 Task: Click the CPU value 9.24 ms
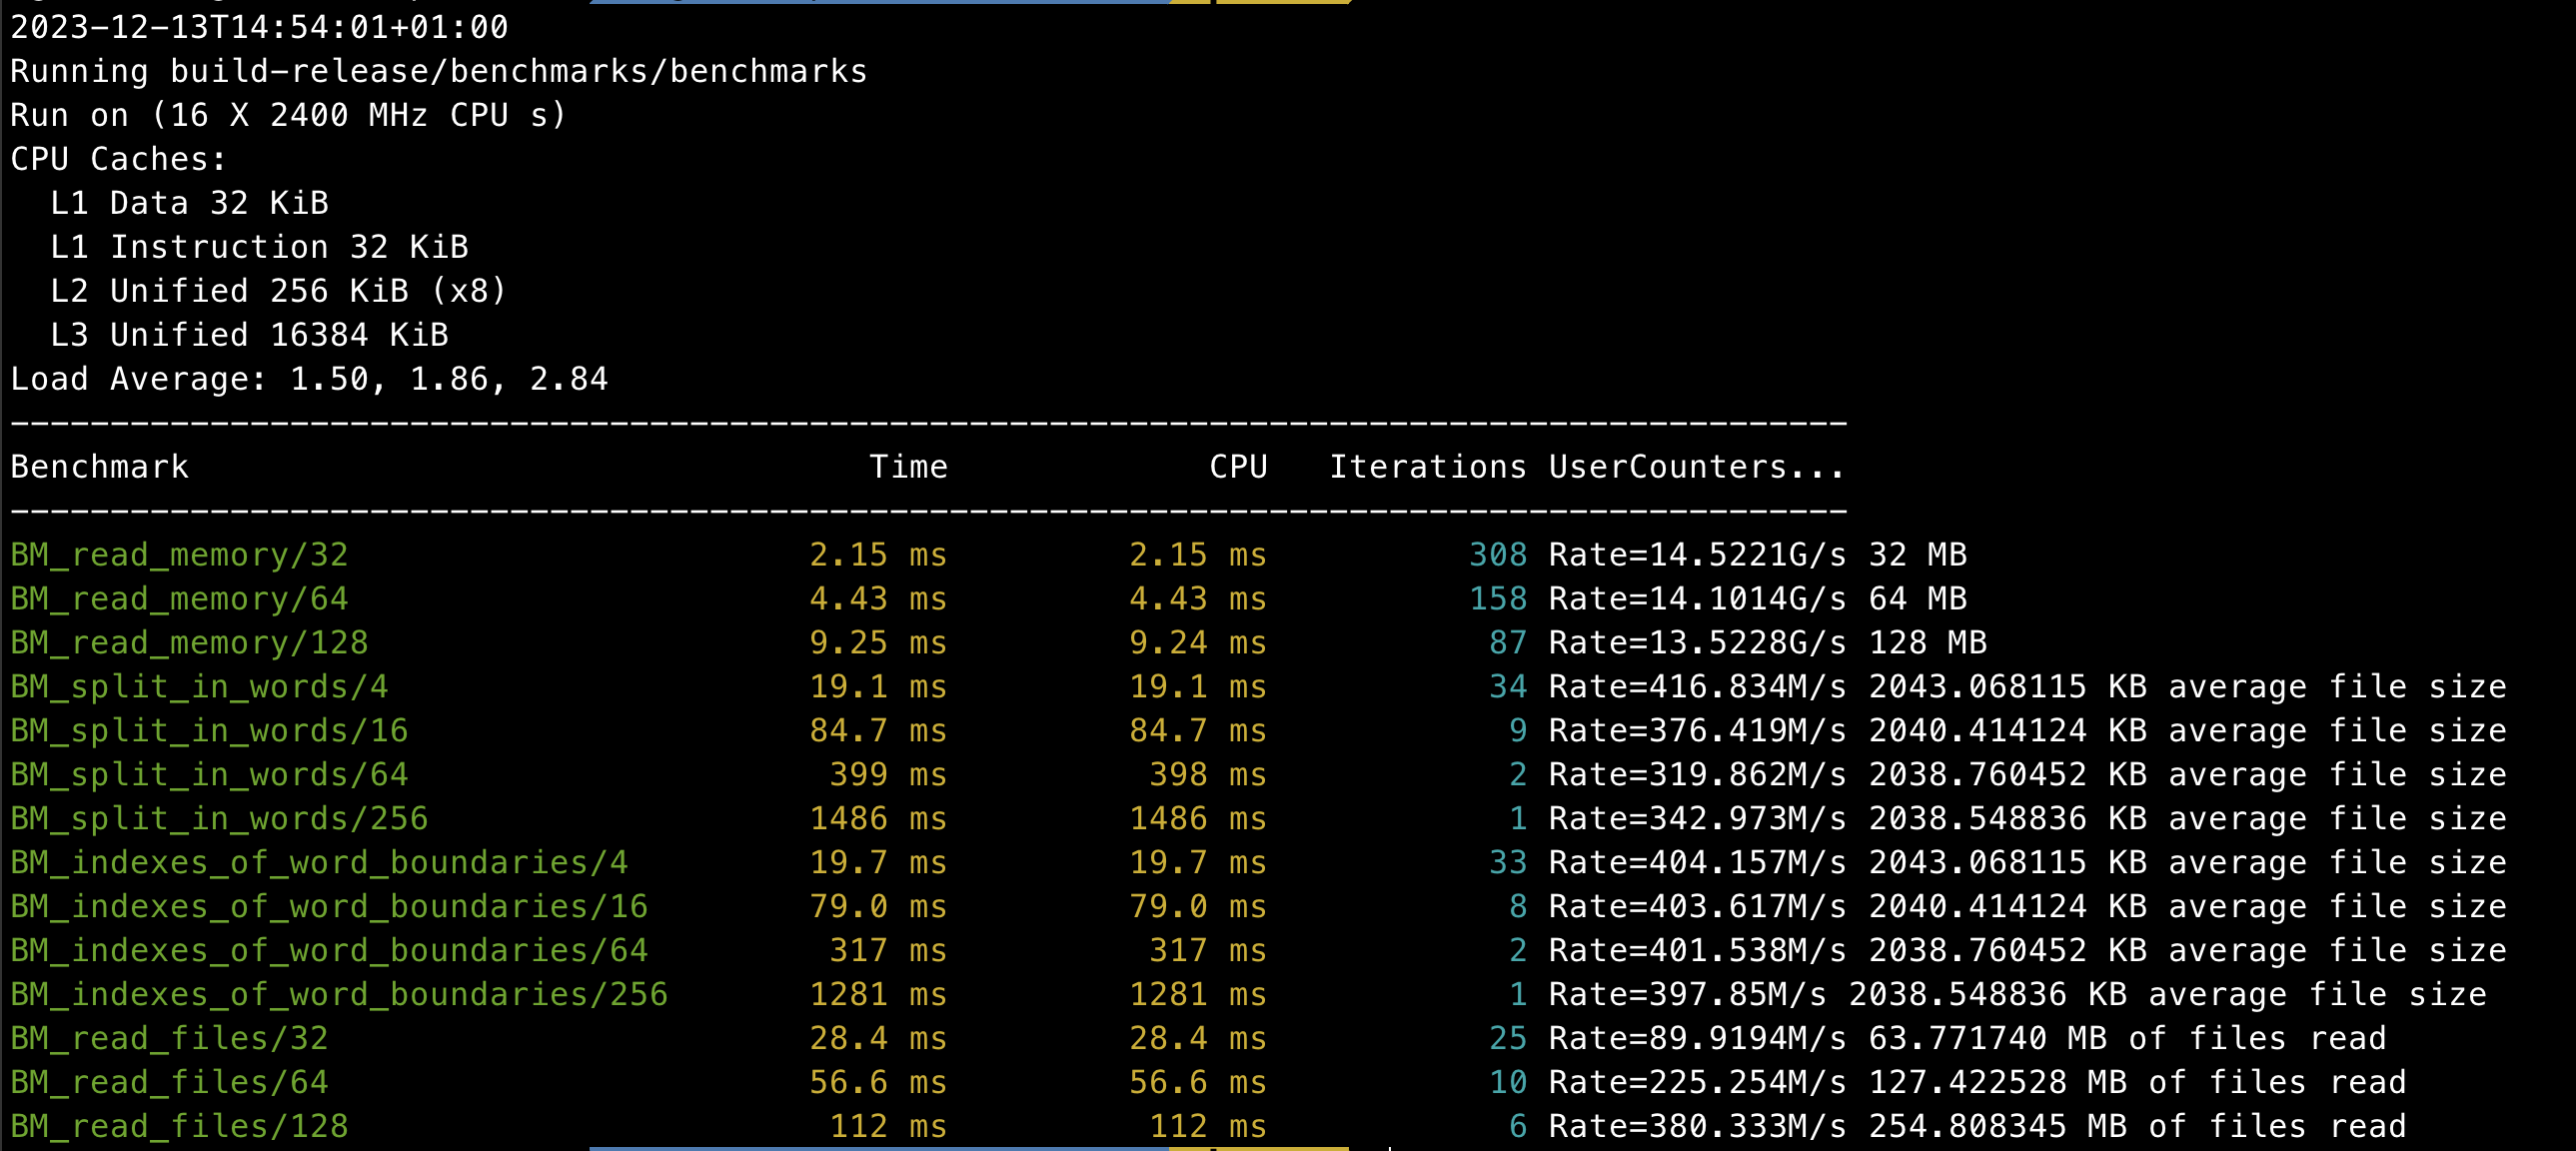1198,643
